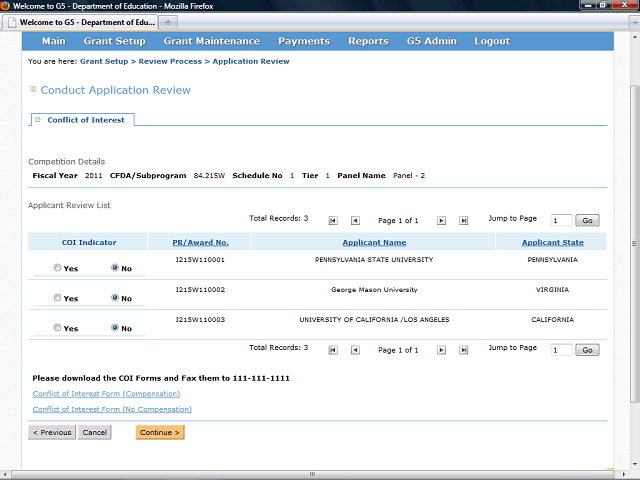This screenshot has height=480, width=640.
Task: Click bottom previous page arrow icon
Action: click(354, 350)
